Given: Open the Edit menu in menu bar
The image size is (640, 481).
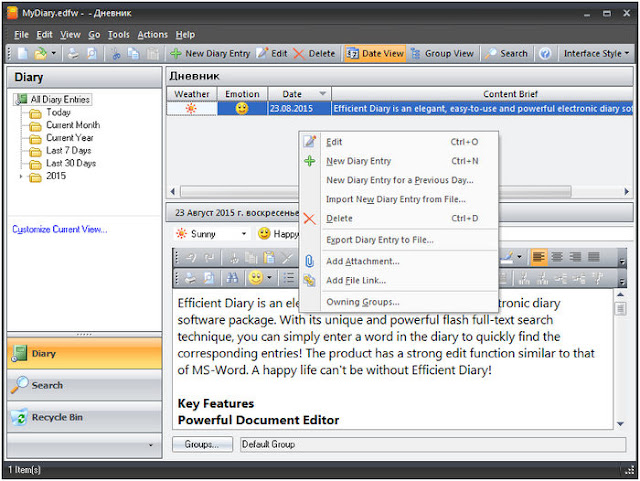Looking at the screenshot, I should click(44, 35).
